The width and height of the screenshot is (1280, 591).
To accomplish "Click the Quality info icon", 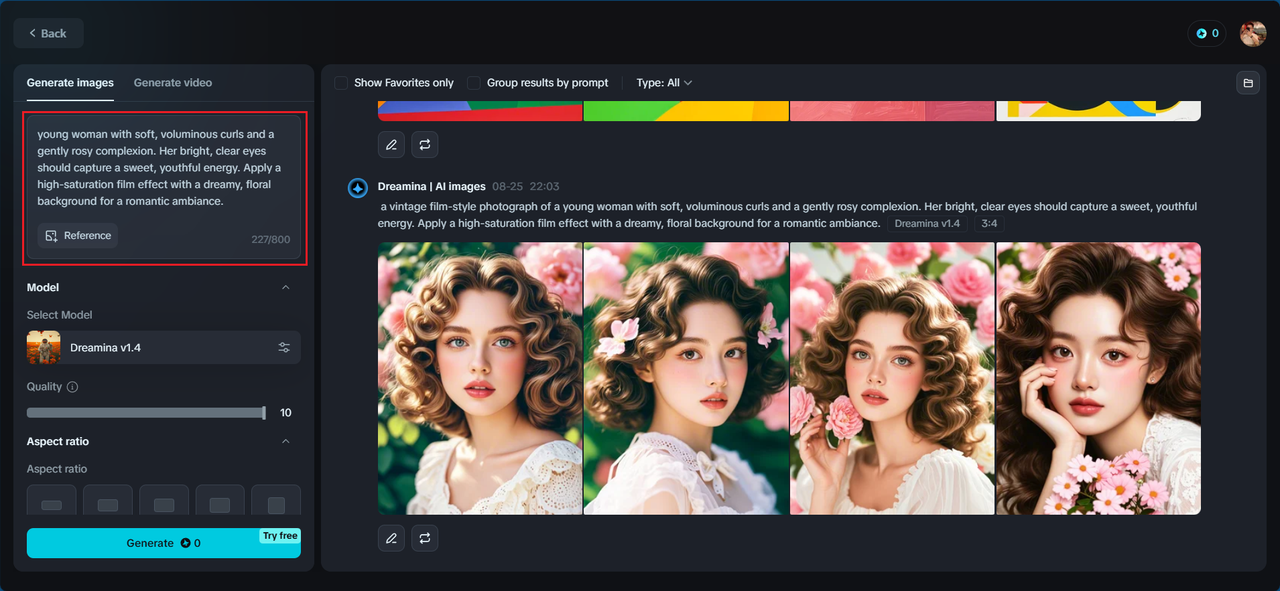I will (x=72, y=387).
